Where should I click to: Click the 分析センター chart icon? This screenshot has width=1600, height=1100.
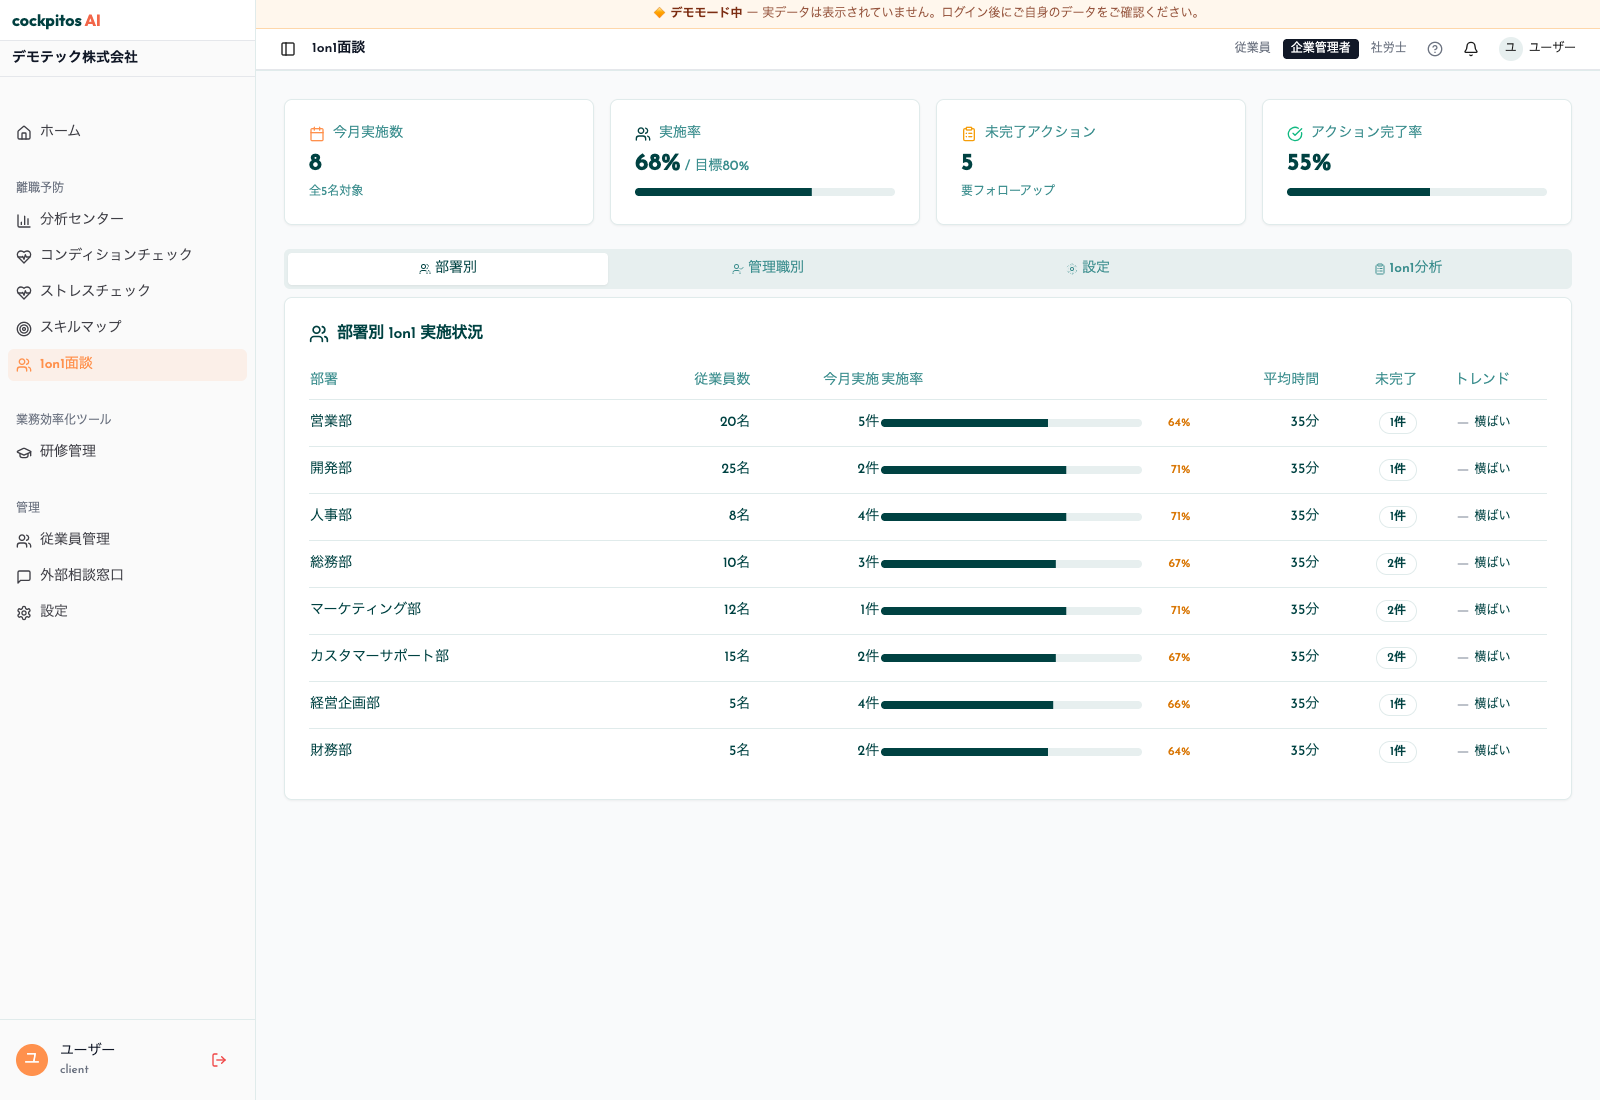tap(24, 220)
